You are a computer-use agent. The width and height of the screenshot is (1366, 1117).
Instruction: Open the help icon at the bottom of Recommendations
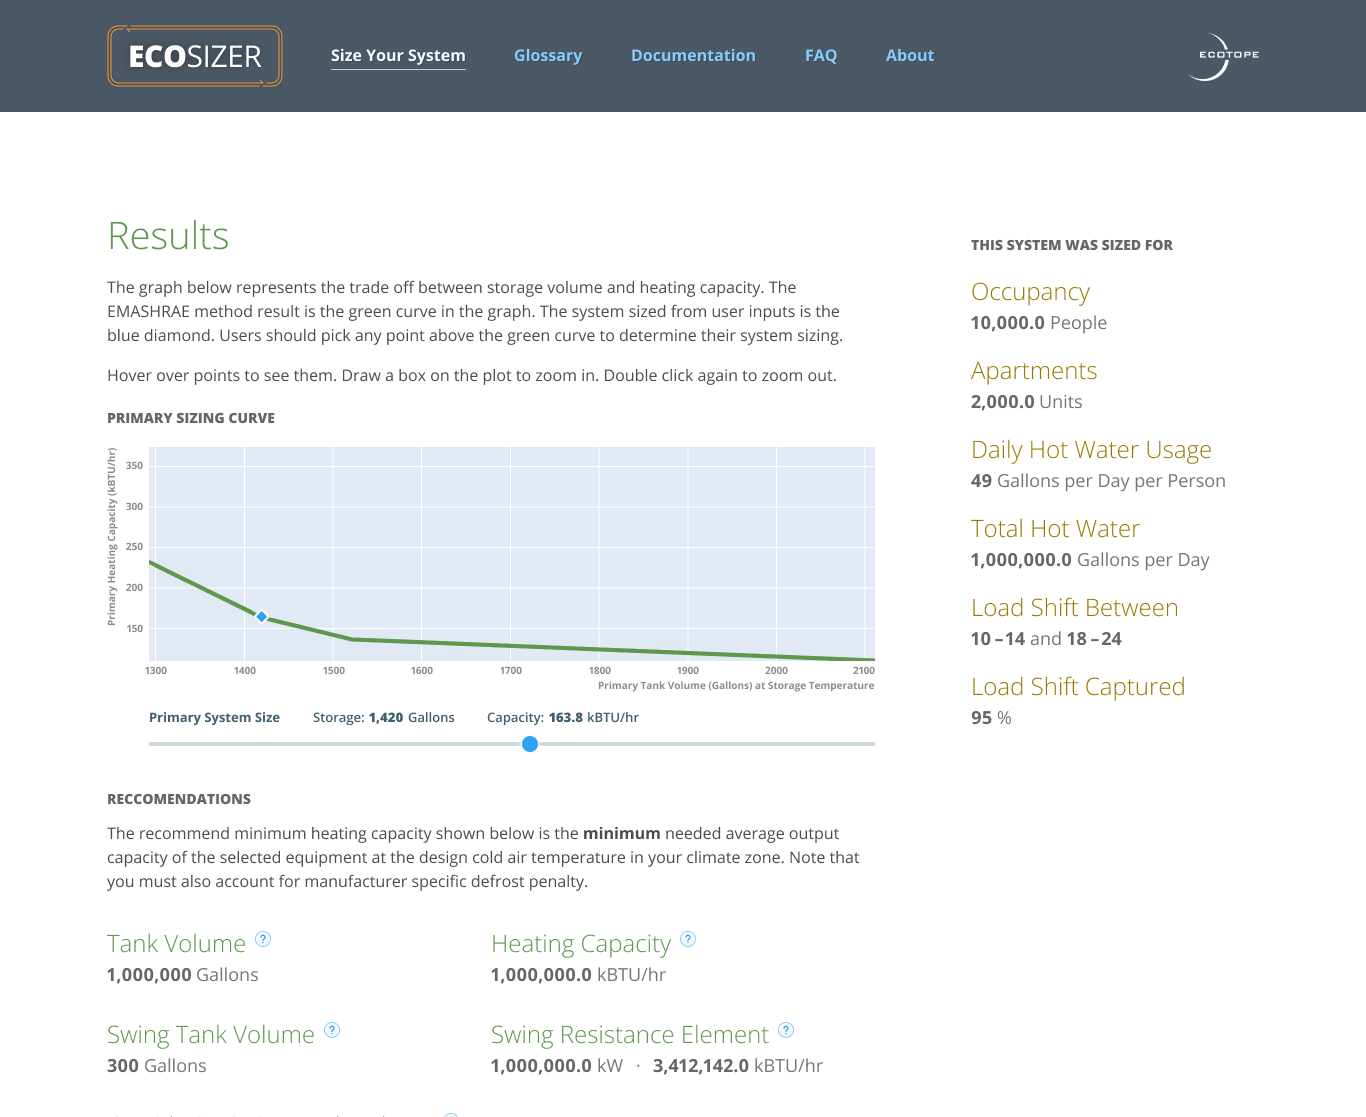click(x=452, y=1113)
